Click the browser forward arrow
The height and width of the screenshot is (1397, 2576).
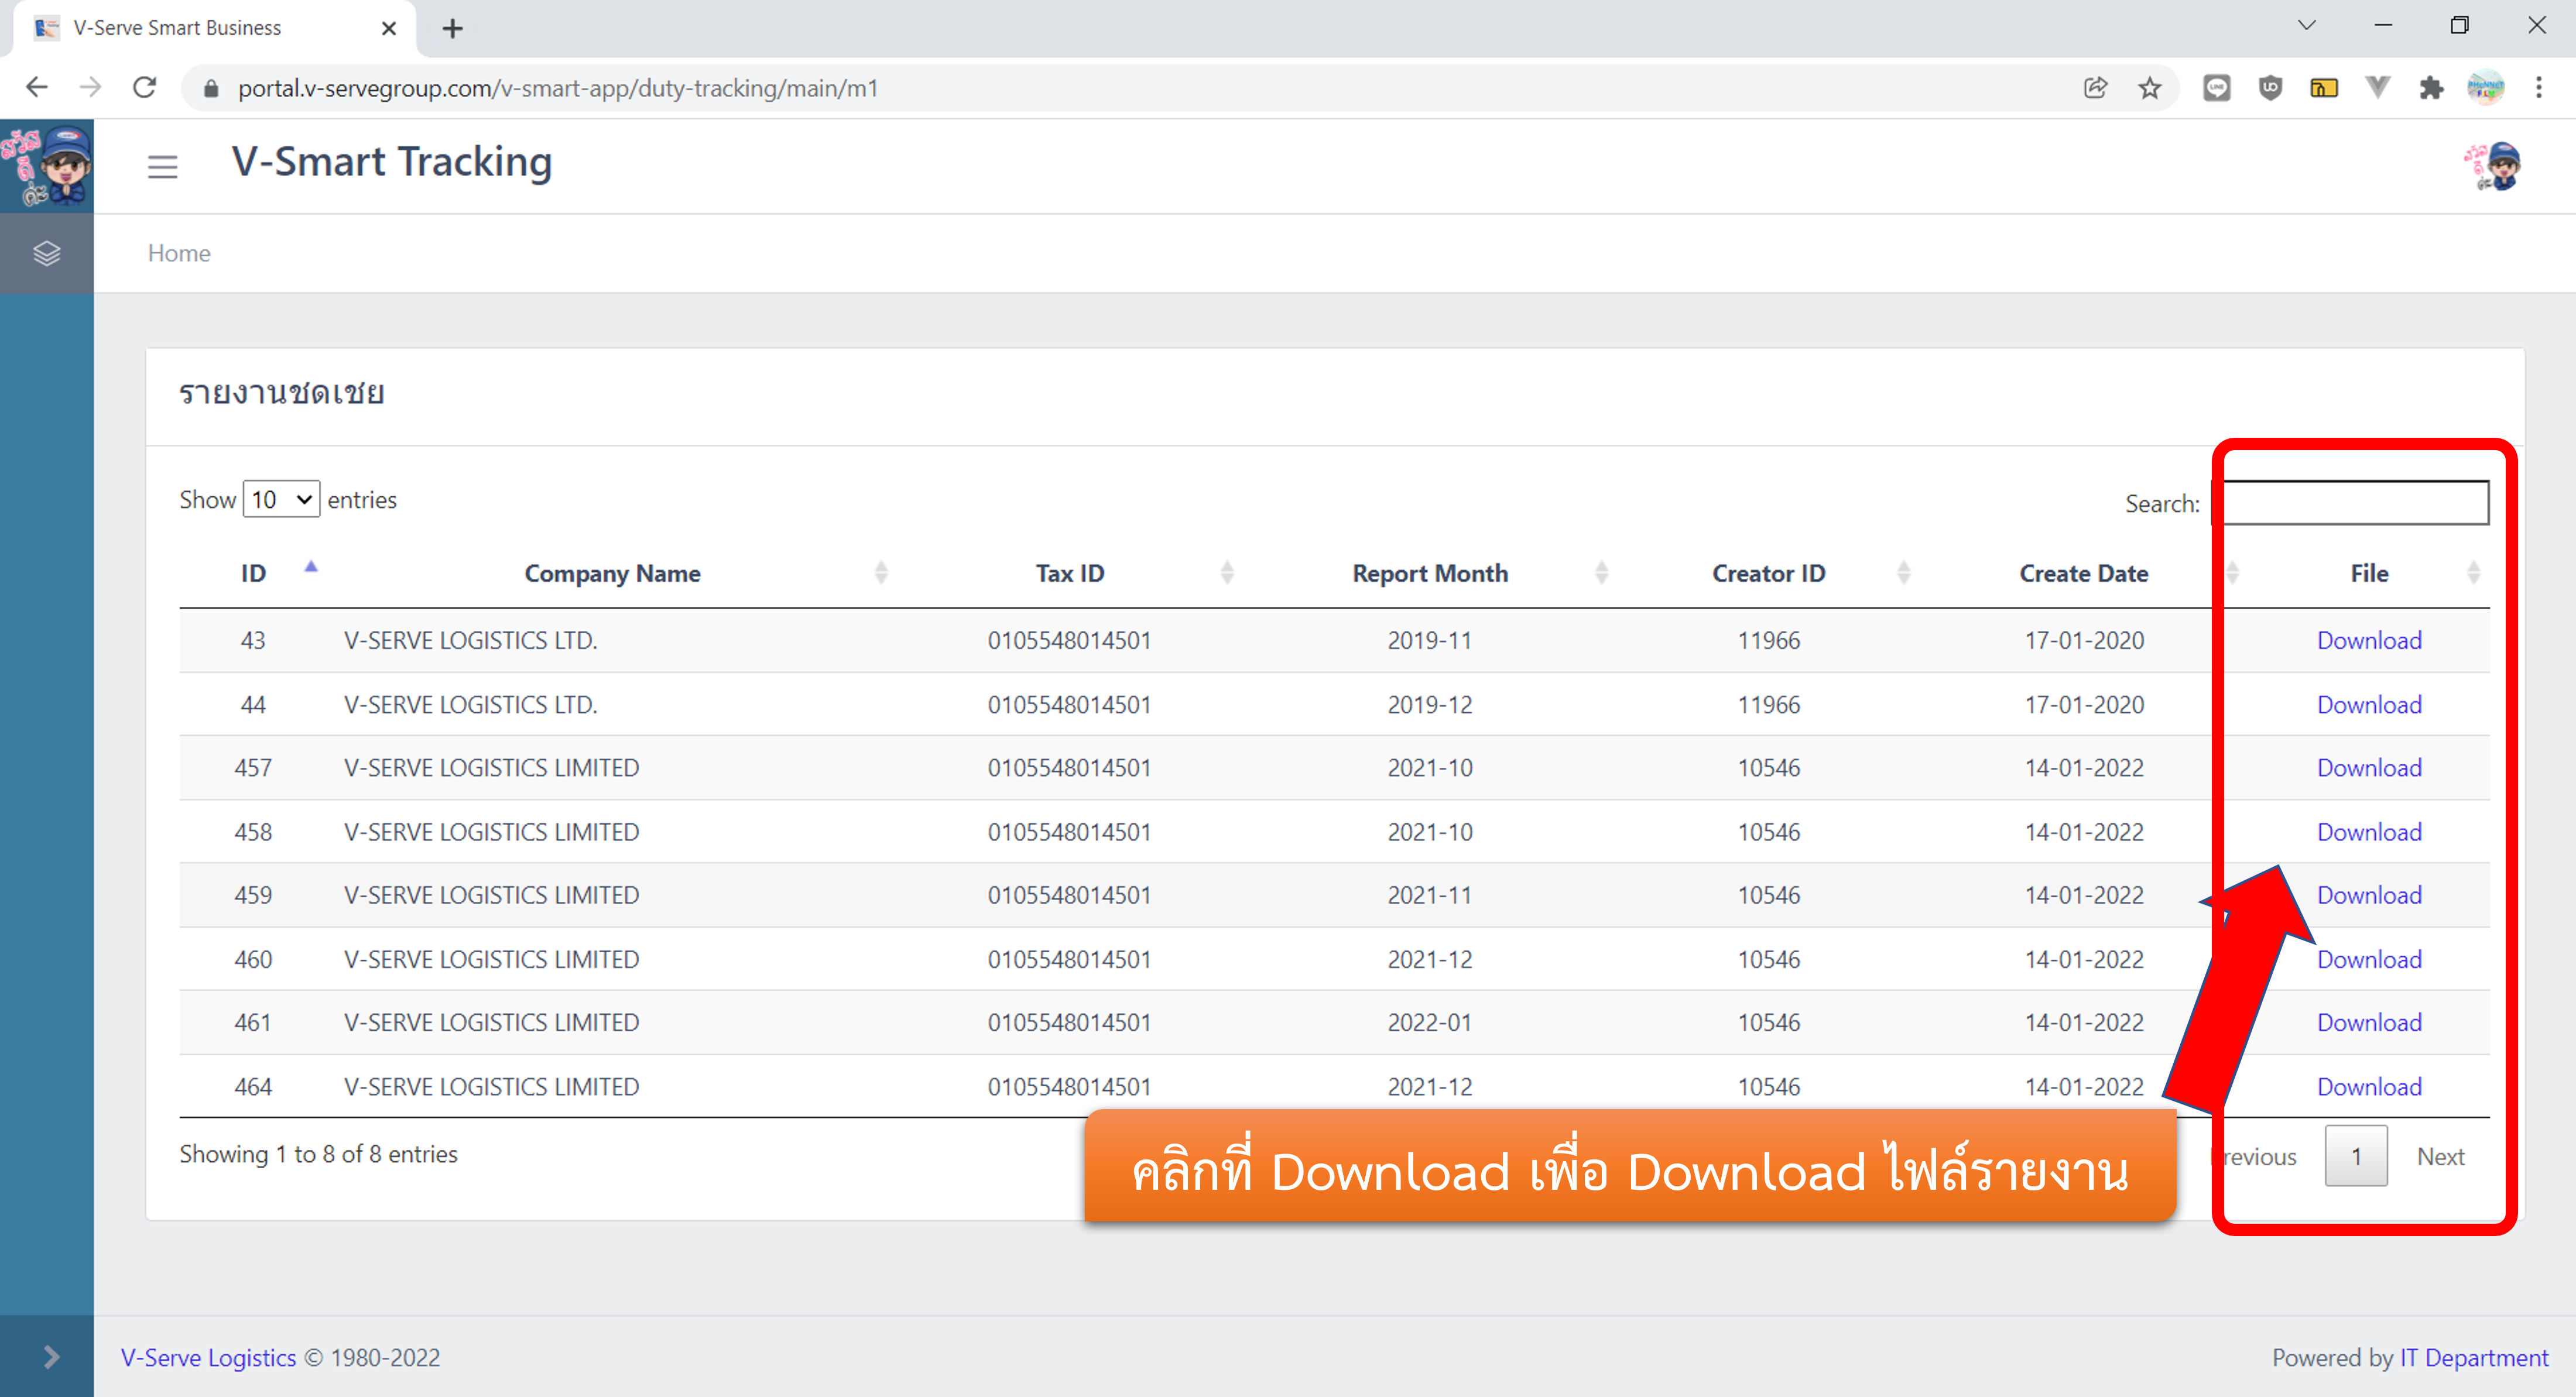pos(91,88)
